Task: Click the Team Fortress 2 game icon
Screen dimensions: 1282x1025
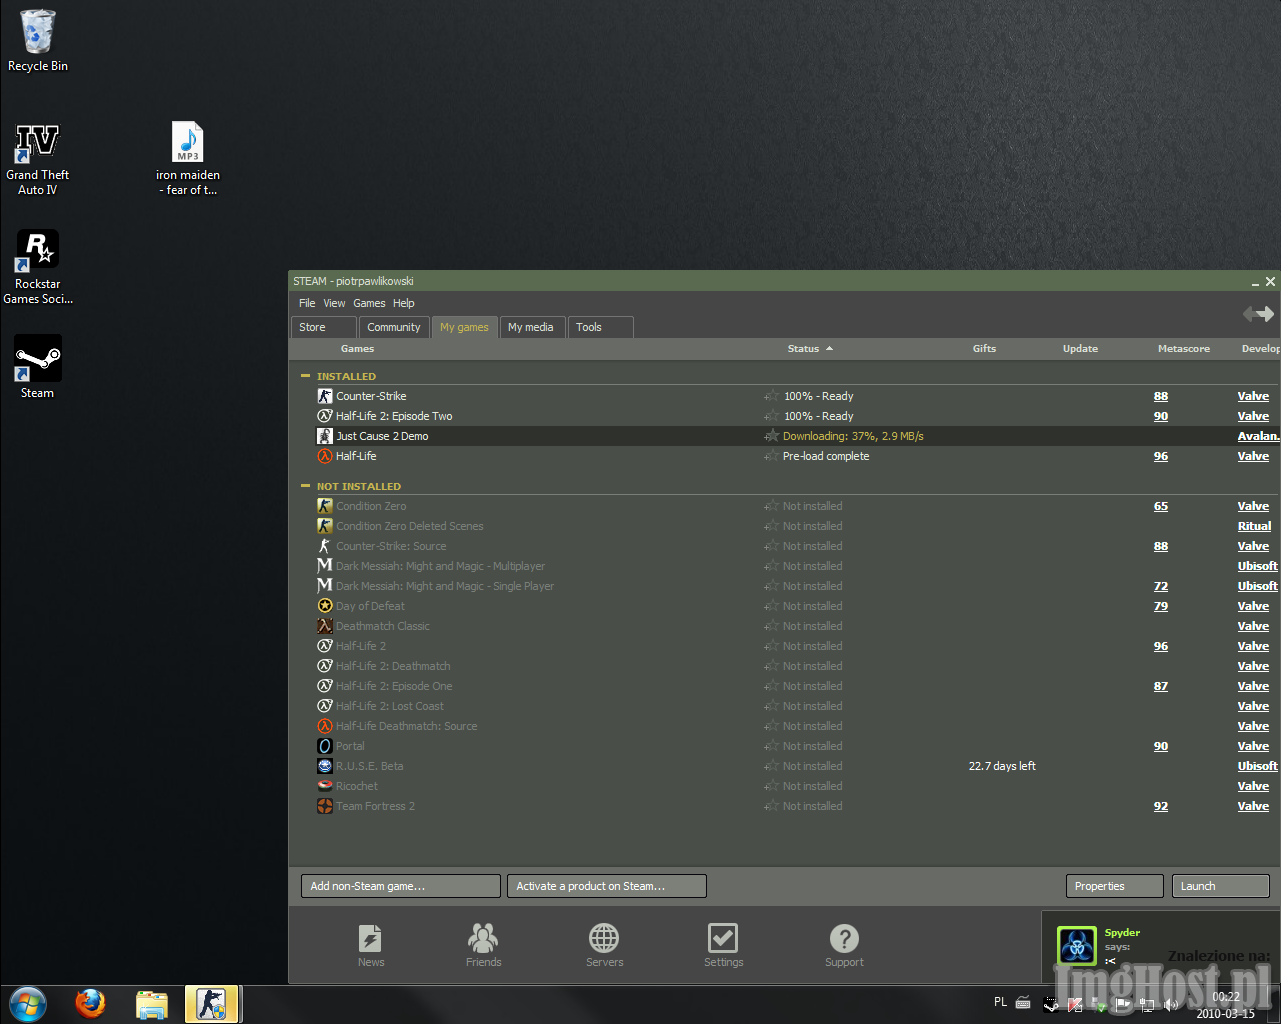Action: (x=325, y=806)
